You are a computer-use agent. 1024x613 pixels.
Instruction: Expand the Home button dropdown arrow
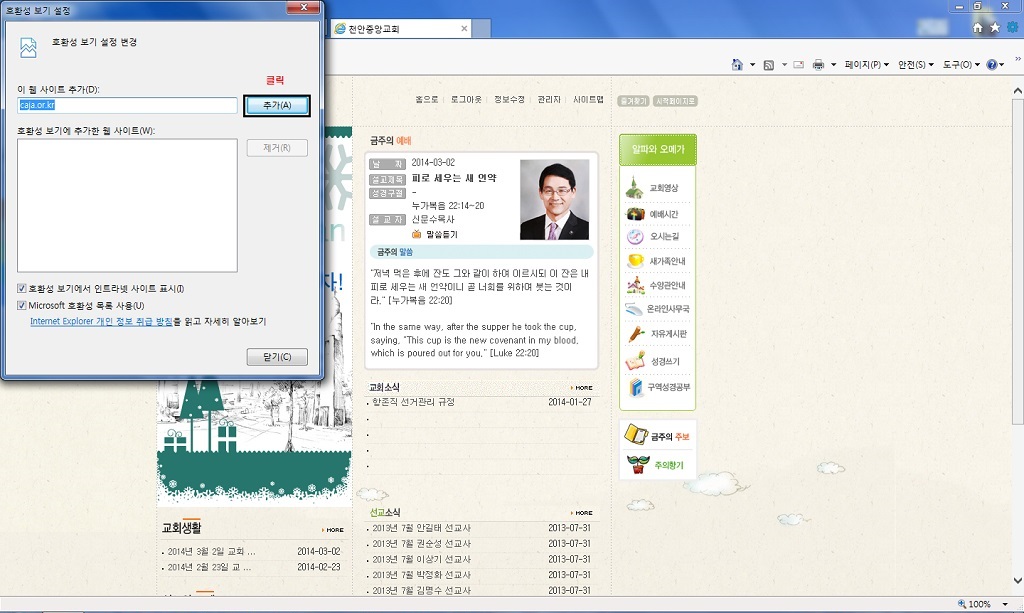click(752, 65)
